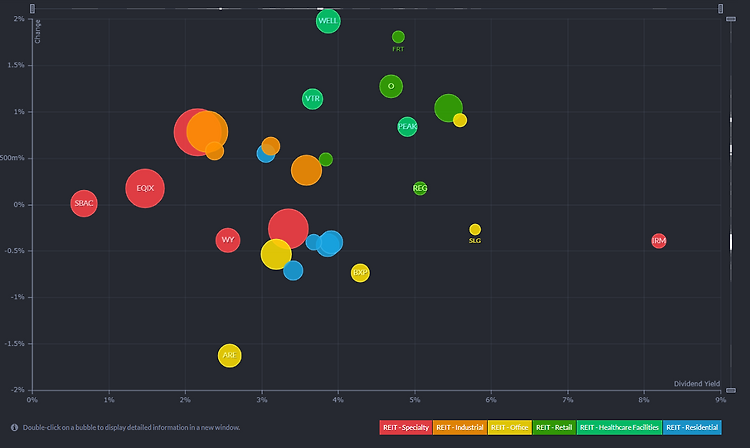750x448 pixels.
Task: Click the Change axis label
Action: pyautogui.click(x=38, y=32)
